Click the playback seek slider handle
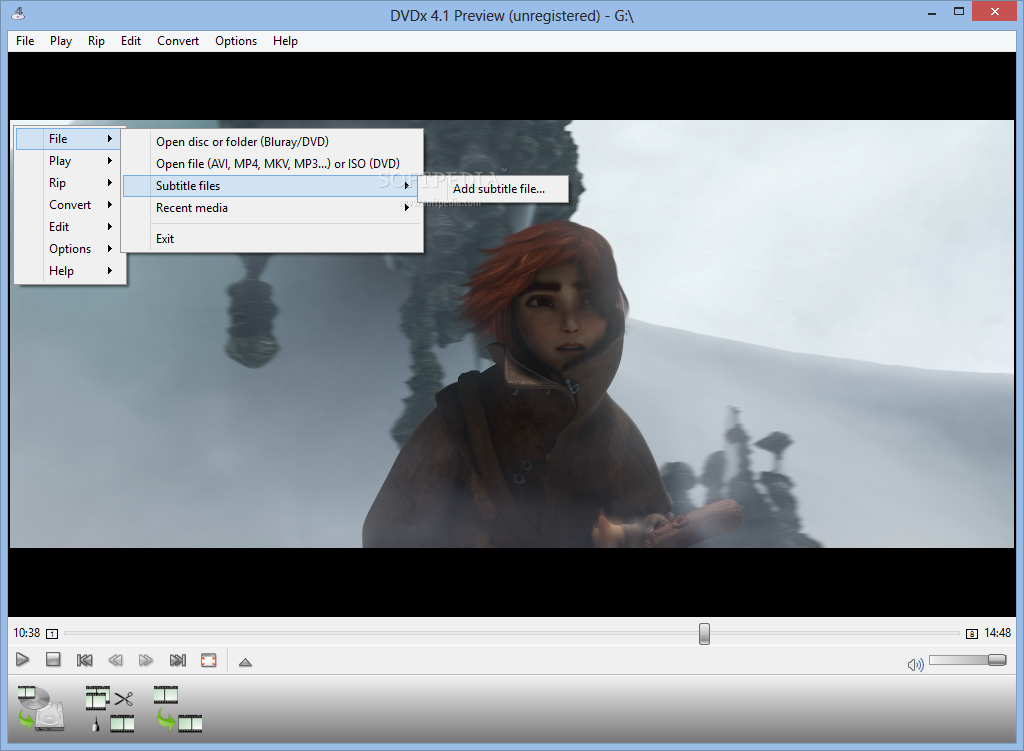This screenshot has height=751, width=1024. point(704,633)
